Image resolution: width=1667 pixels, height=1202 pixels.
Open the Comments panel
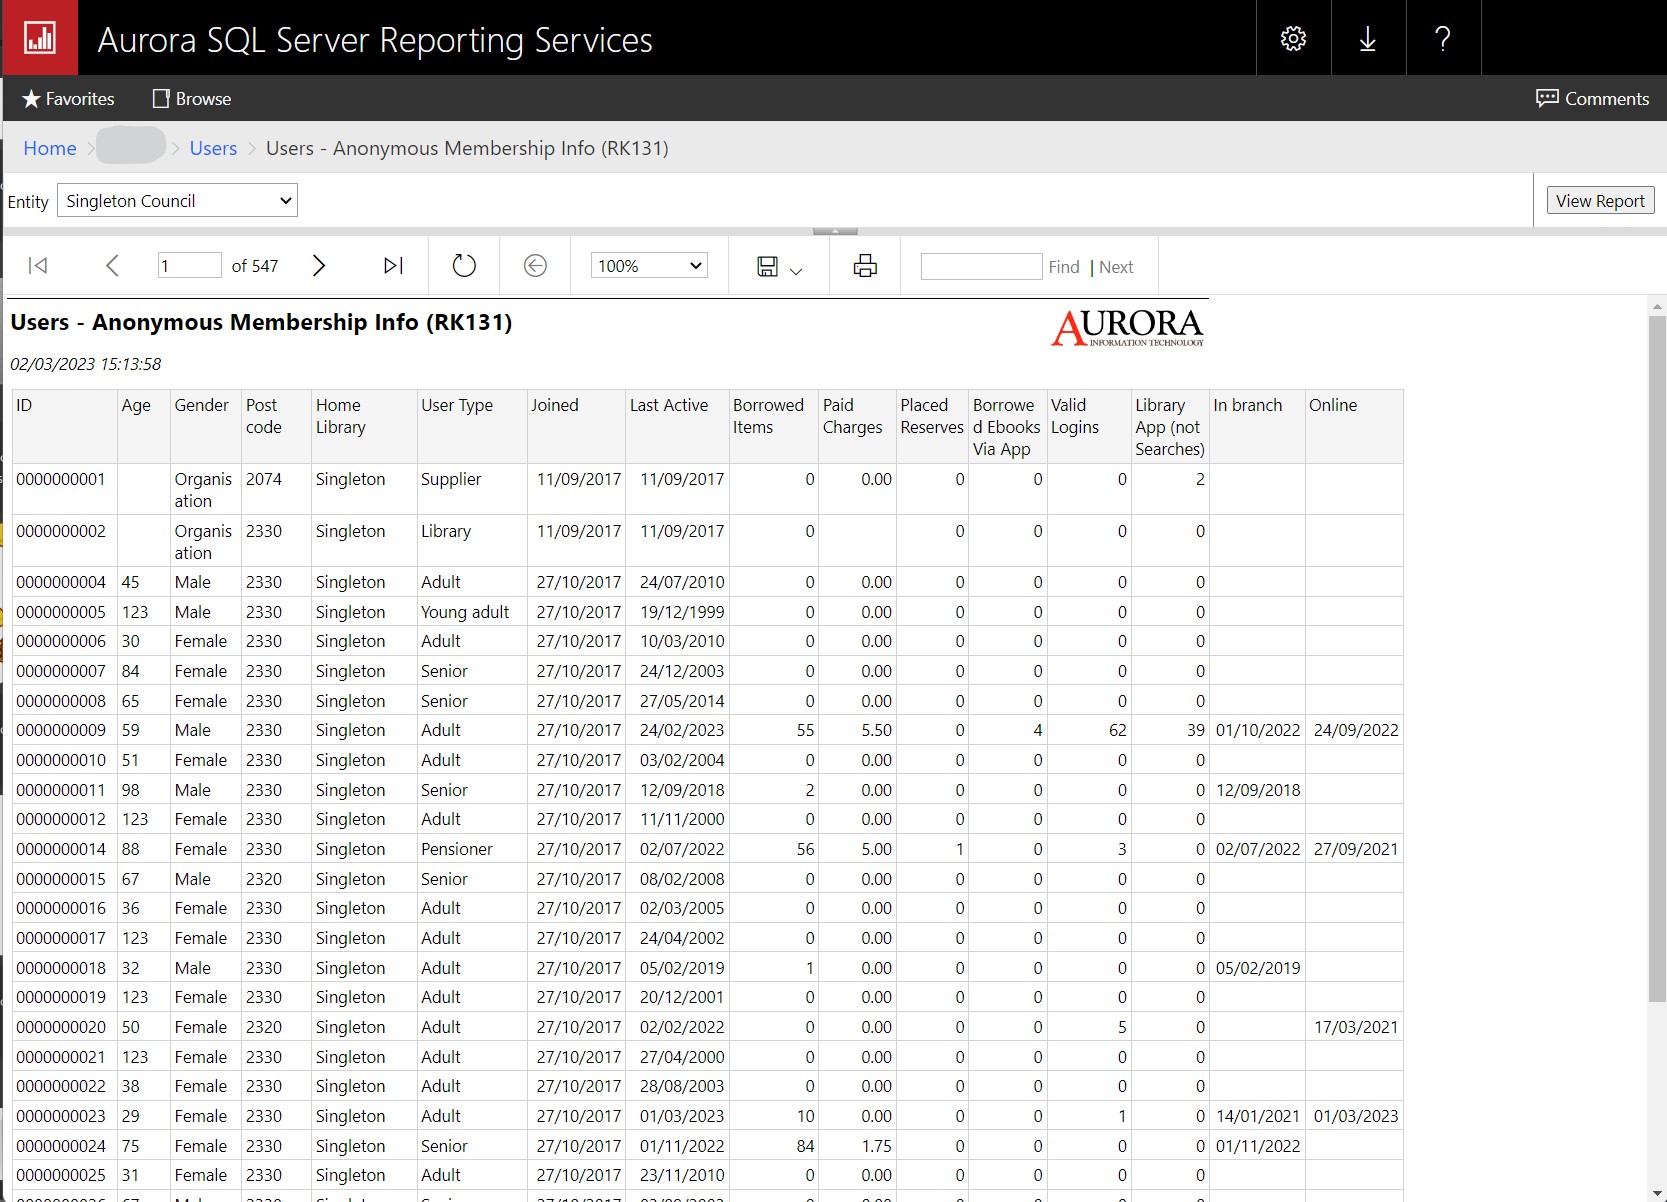[1592, 99]
